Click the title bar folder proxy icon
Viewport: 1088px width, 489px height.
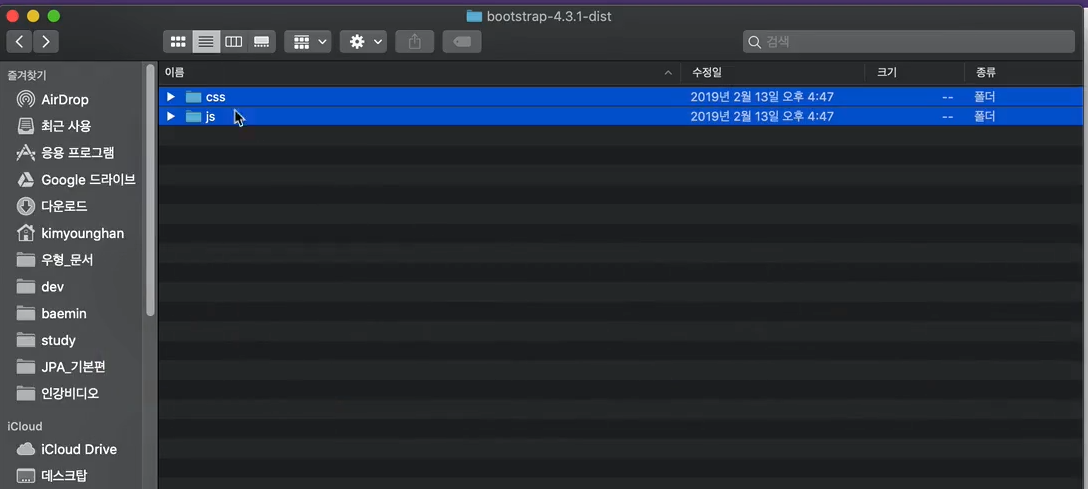point(474,16)
